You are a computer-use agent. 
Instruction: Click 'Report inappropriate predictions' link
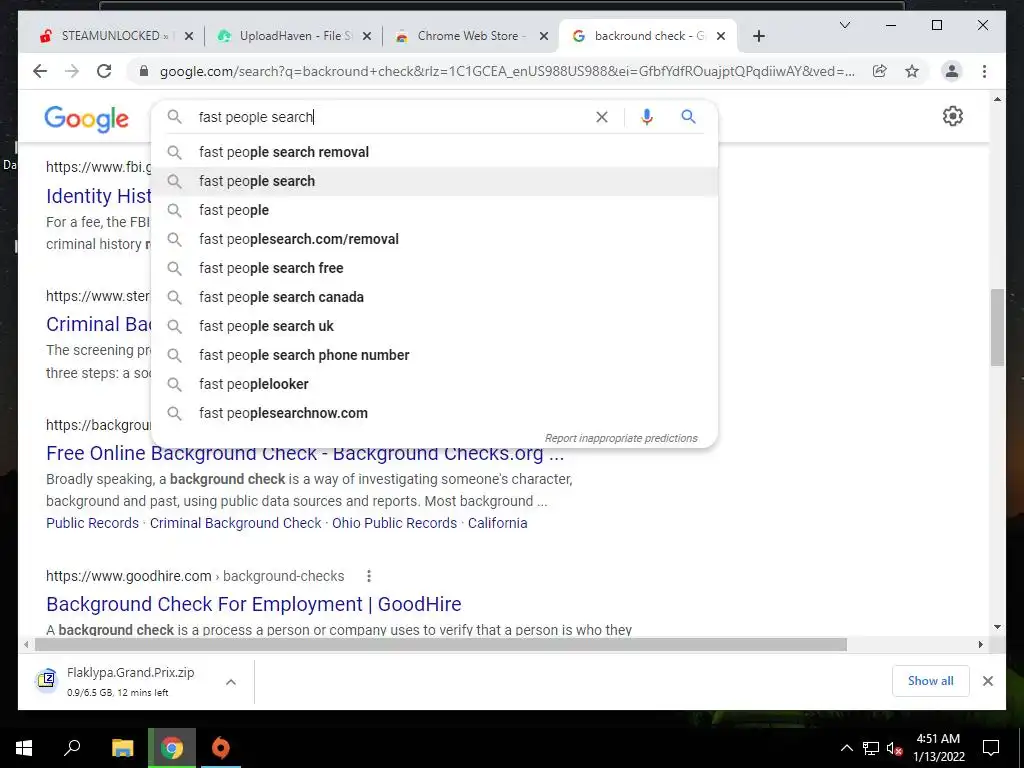[x=621, y=438]
